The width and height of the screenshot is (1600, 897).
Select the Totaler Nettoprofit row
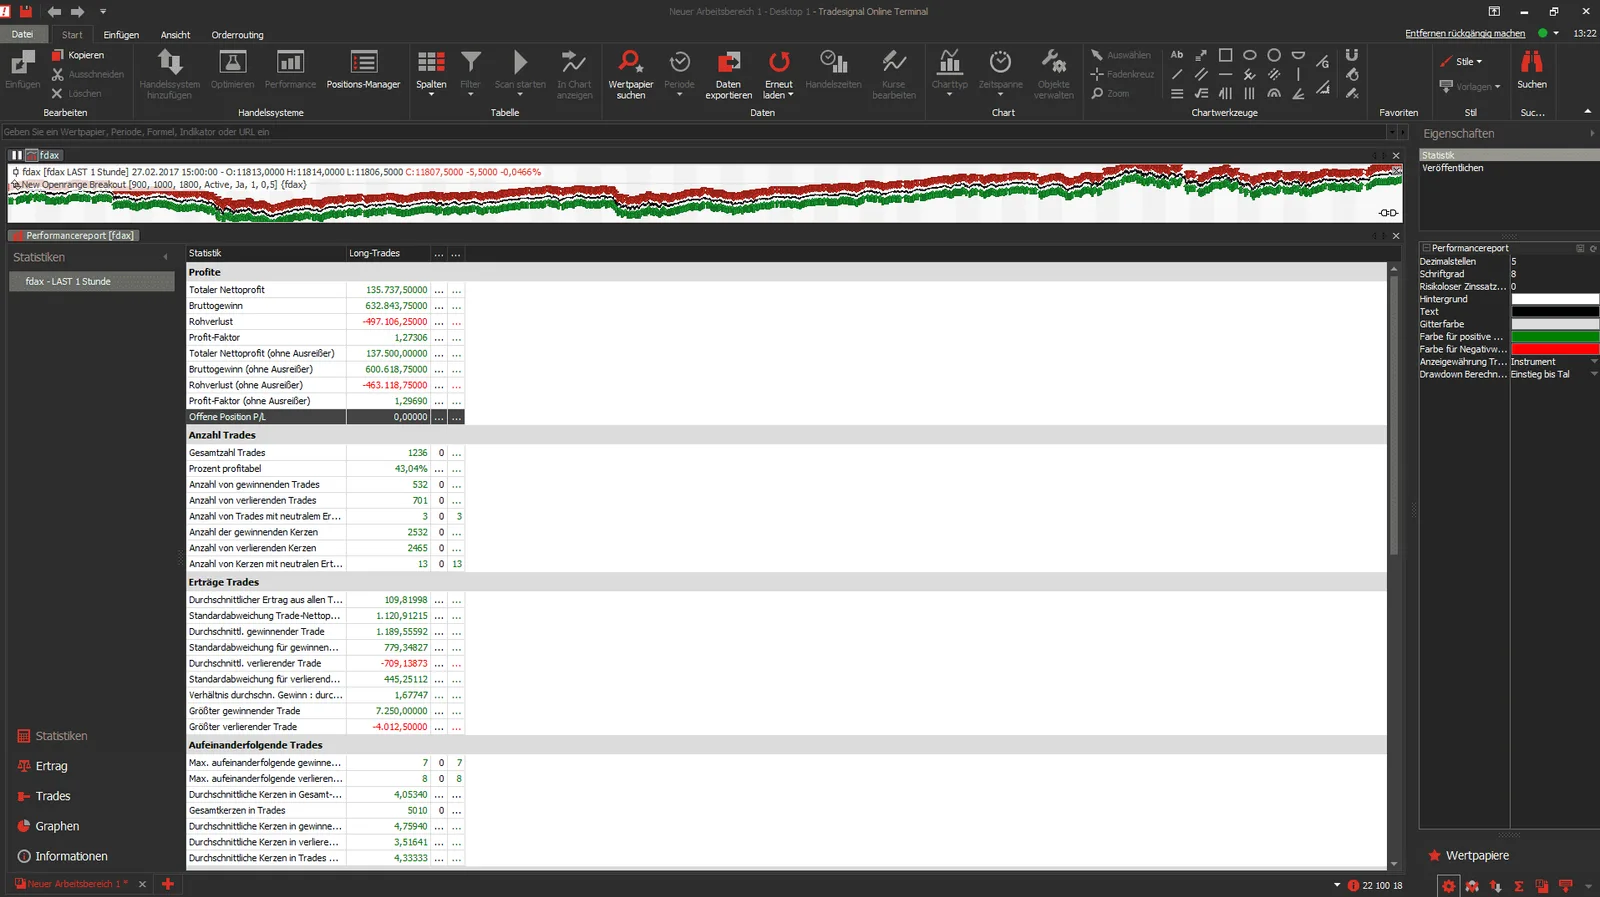coord(325,290)
